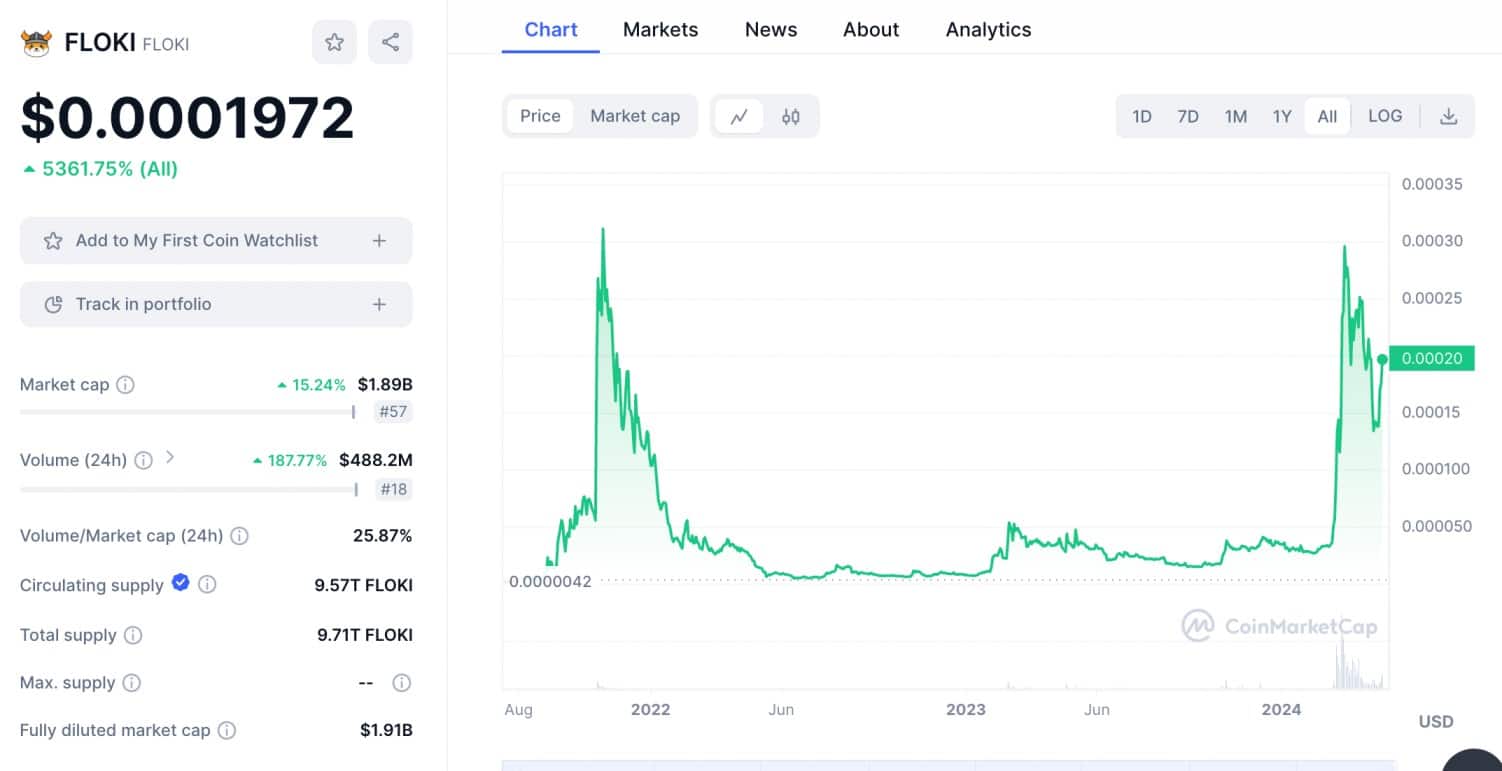Star FLOKI as a favorite
This screenshot has height=771, width=1502.
point(334,42)
